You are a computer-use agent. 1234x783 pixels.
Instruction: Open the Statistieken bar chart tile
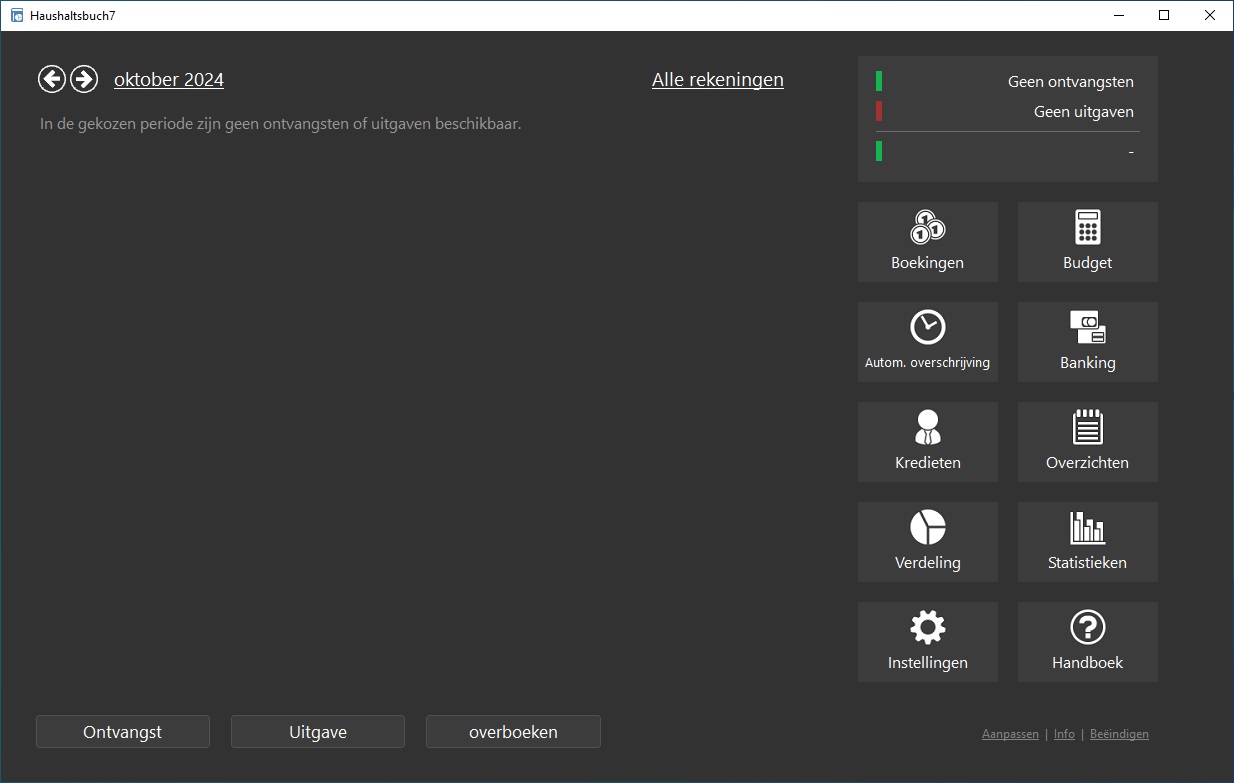point(1087,541)
